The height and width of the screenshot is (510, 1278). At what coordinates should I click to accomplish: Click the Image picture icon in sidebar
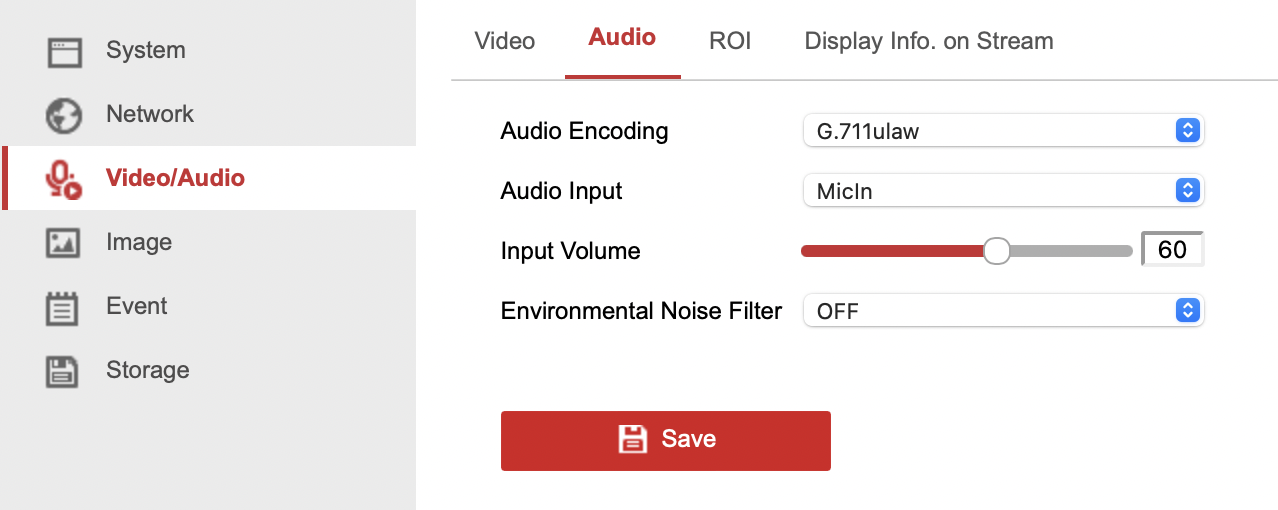64,243
